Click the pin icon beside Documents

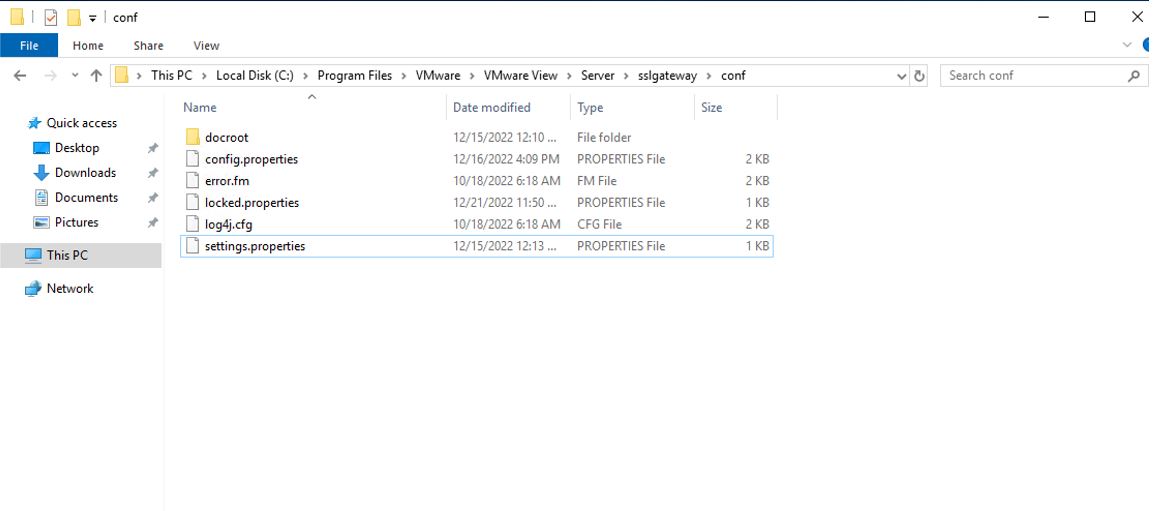[152, 197]
